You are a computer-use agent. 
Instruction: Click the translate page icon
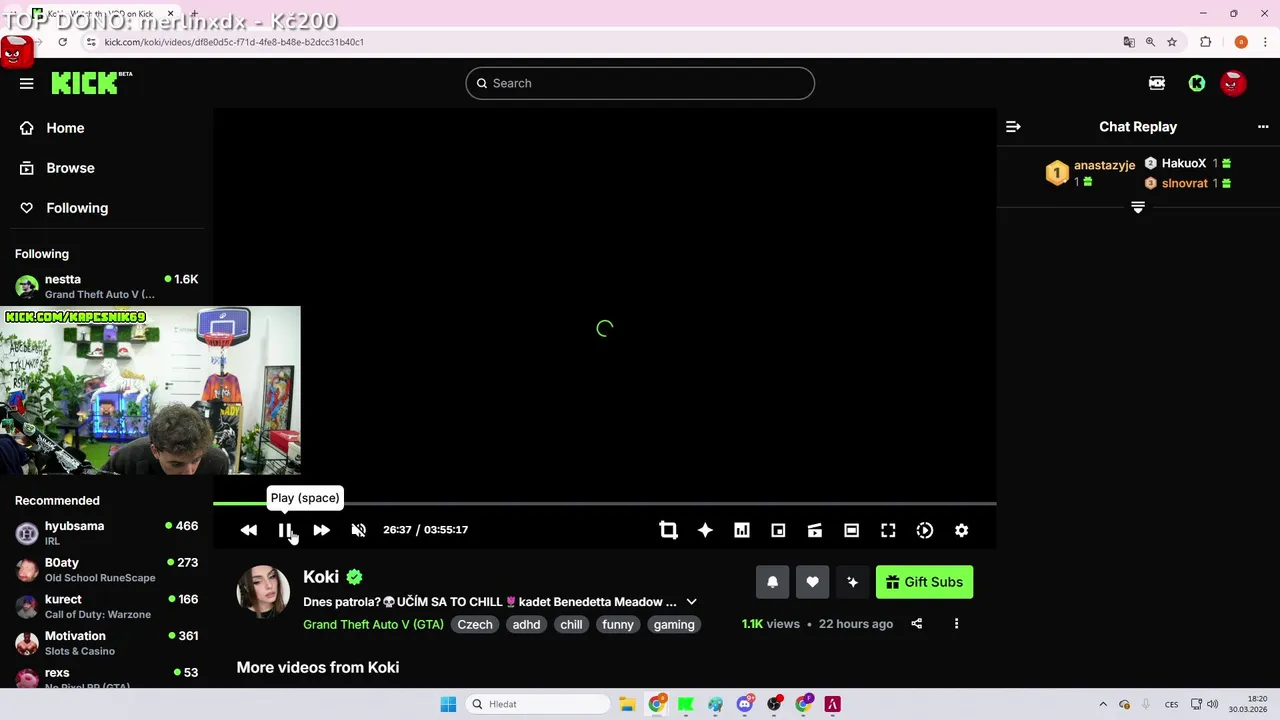1129,42
